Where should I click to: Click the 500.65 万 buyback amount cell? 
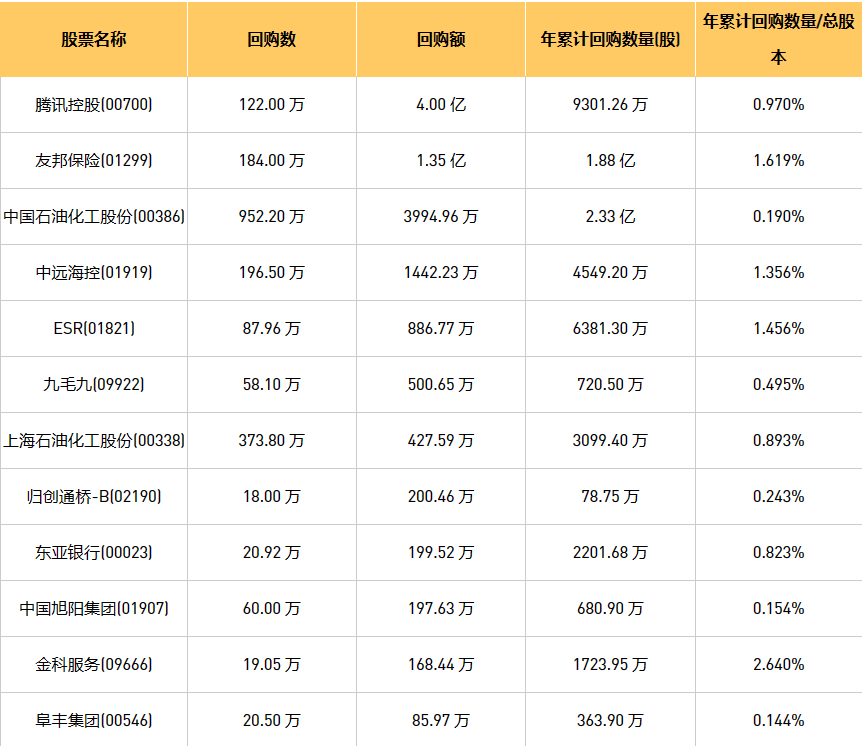coord(441,385)
